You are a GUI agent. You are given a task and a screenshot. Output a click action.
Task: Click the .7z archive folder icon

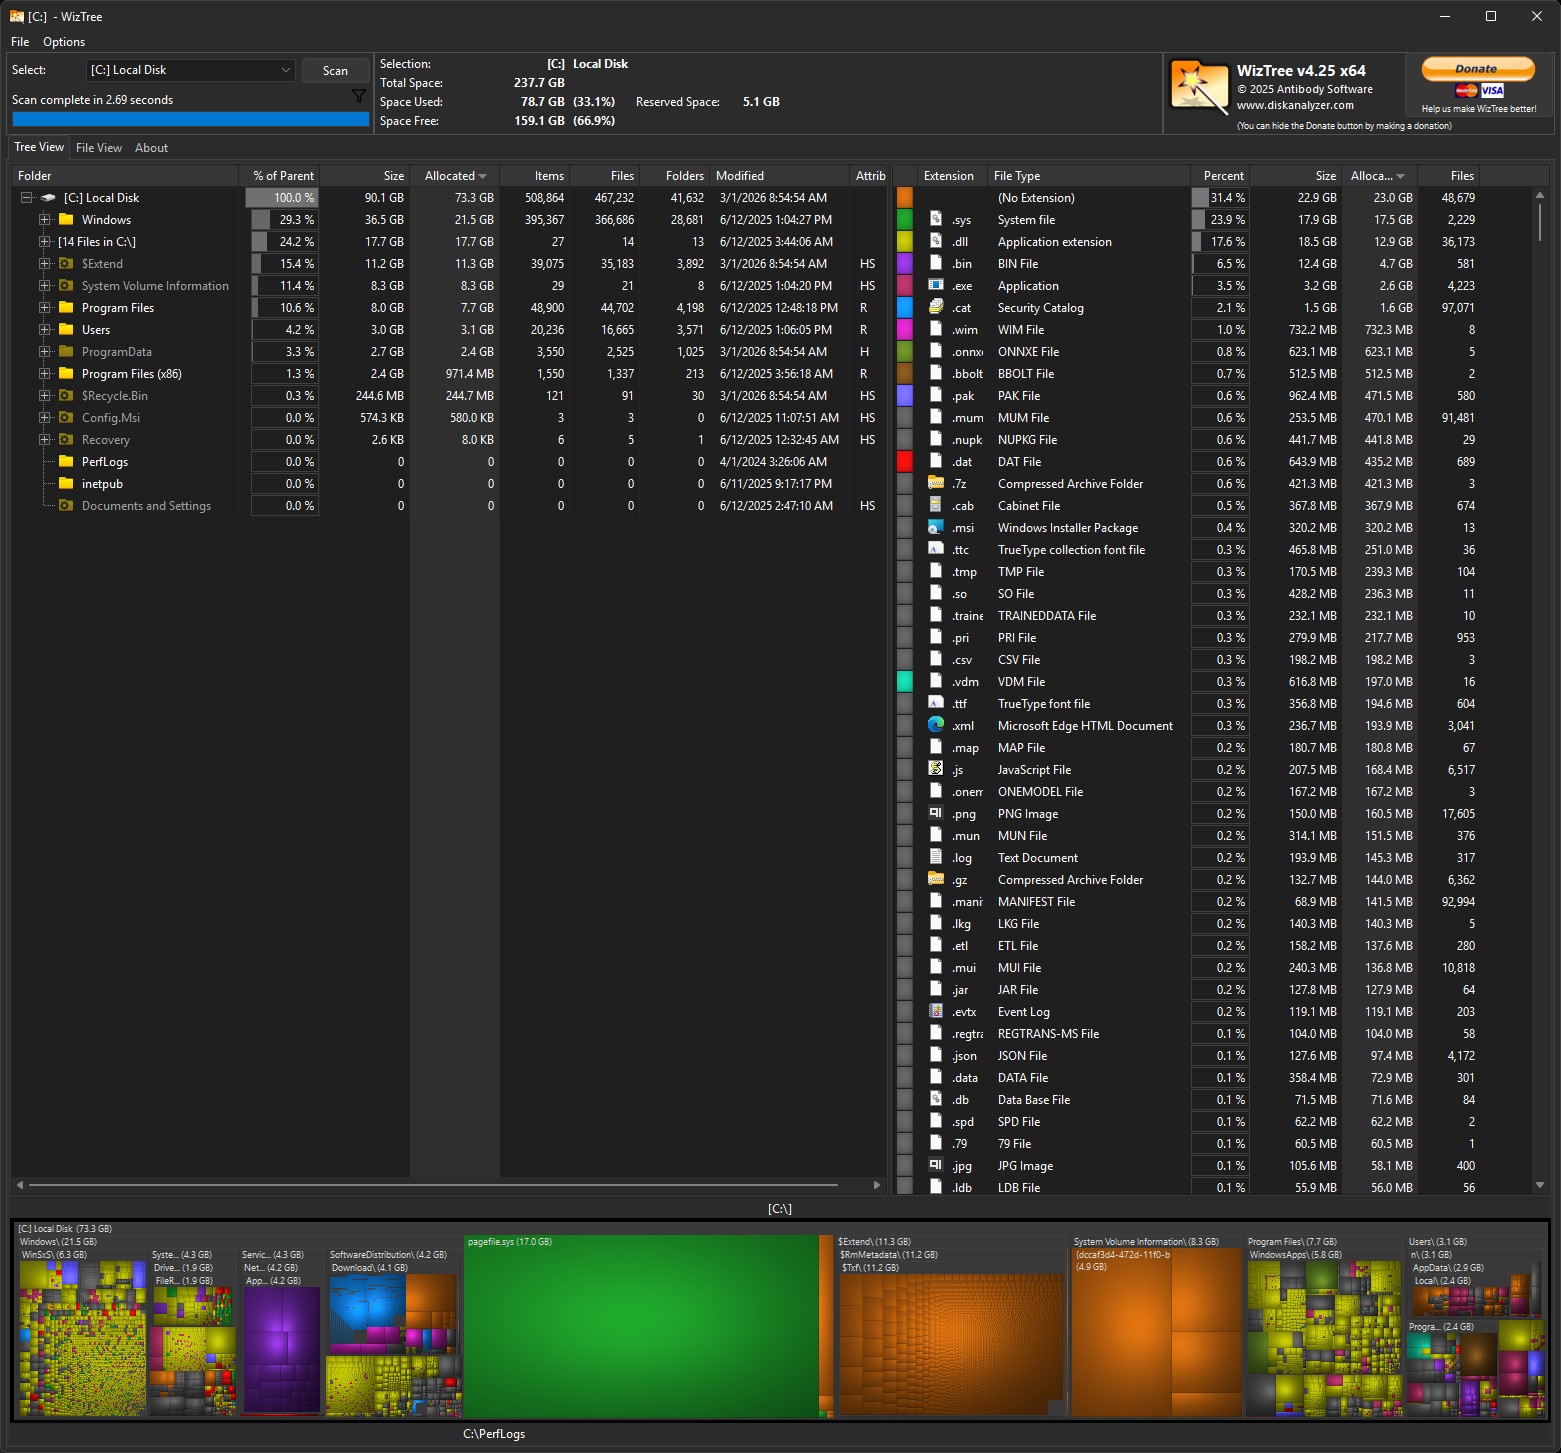tap(936, 483)
